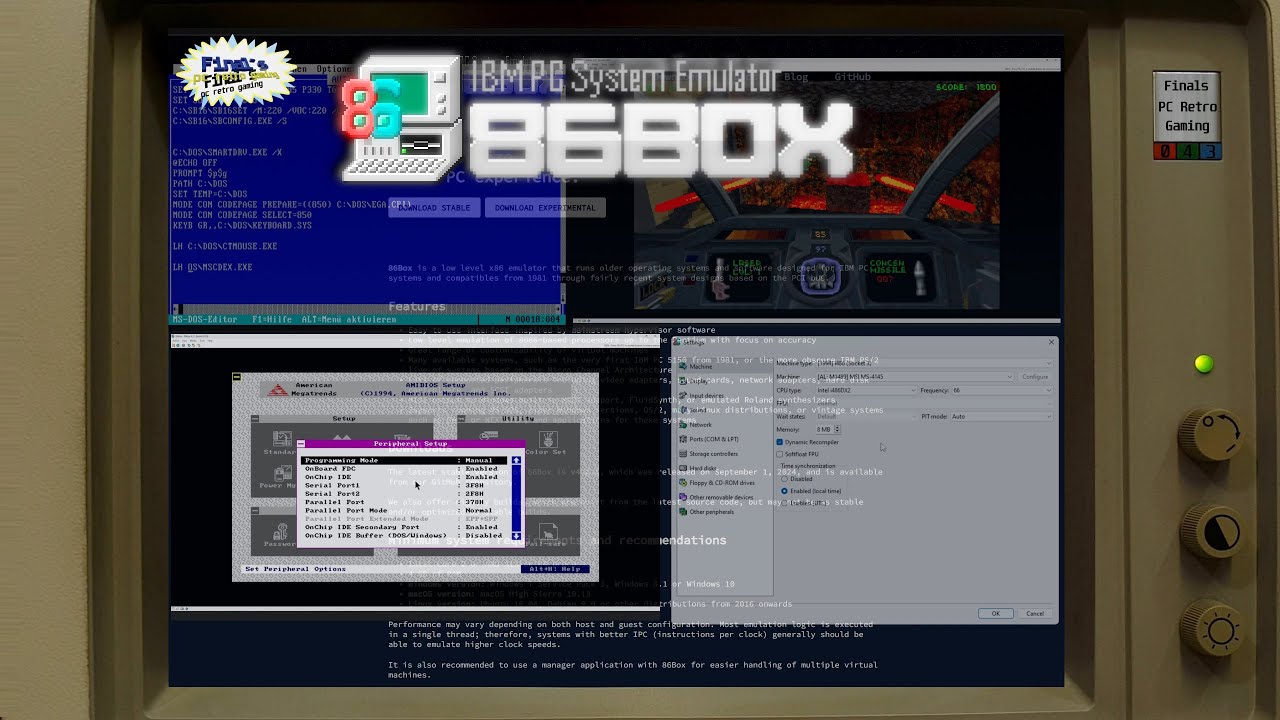1280x720 pixels.
Task: Open AMIBIOS Utility window control-menu box
Action: pyautogui.click(x=461, y=418)
